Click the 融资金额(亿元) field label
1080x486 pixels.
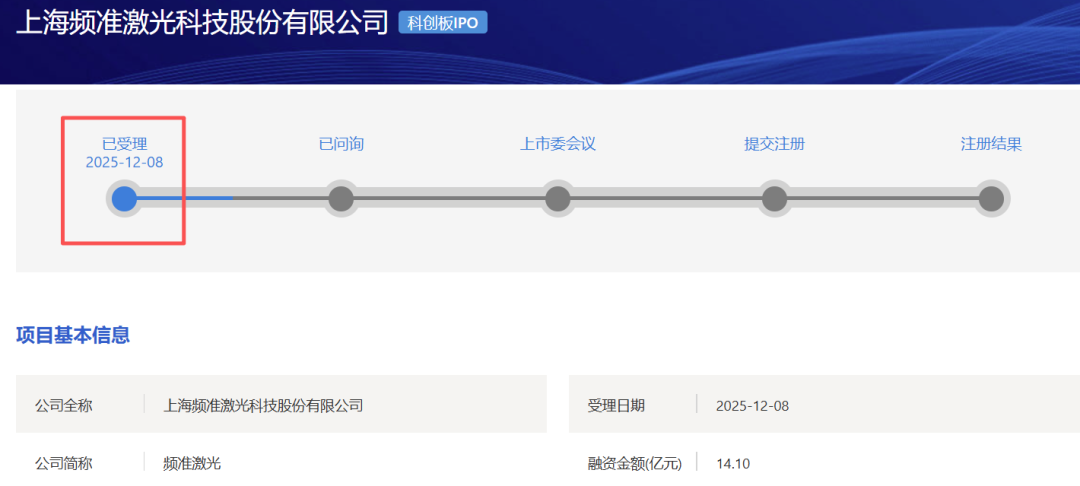point(634,464)
